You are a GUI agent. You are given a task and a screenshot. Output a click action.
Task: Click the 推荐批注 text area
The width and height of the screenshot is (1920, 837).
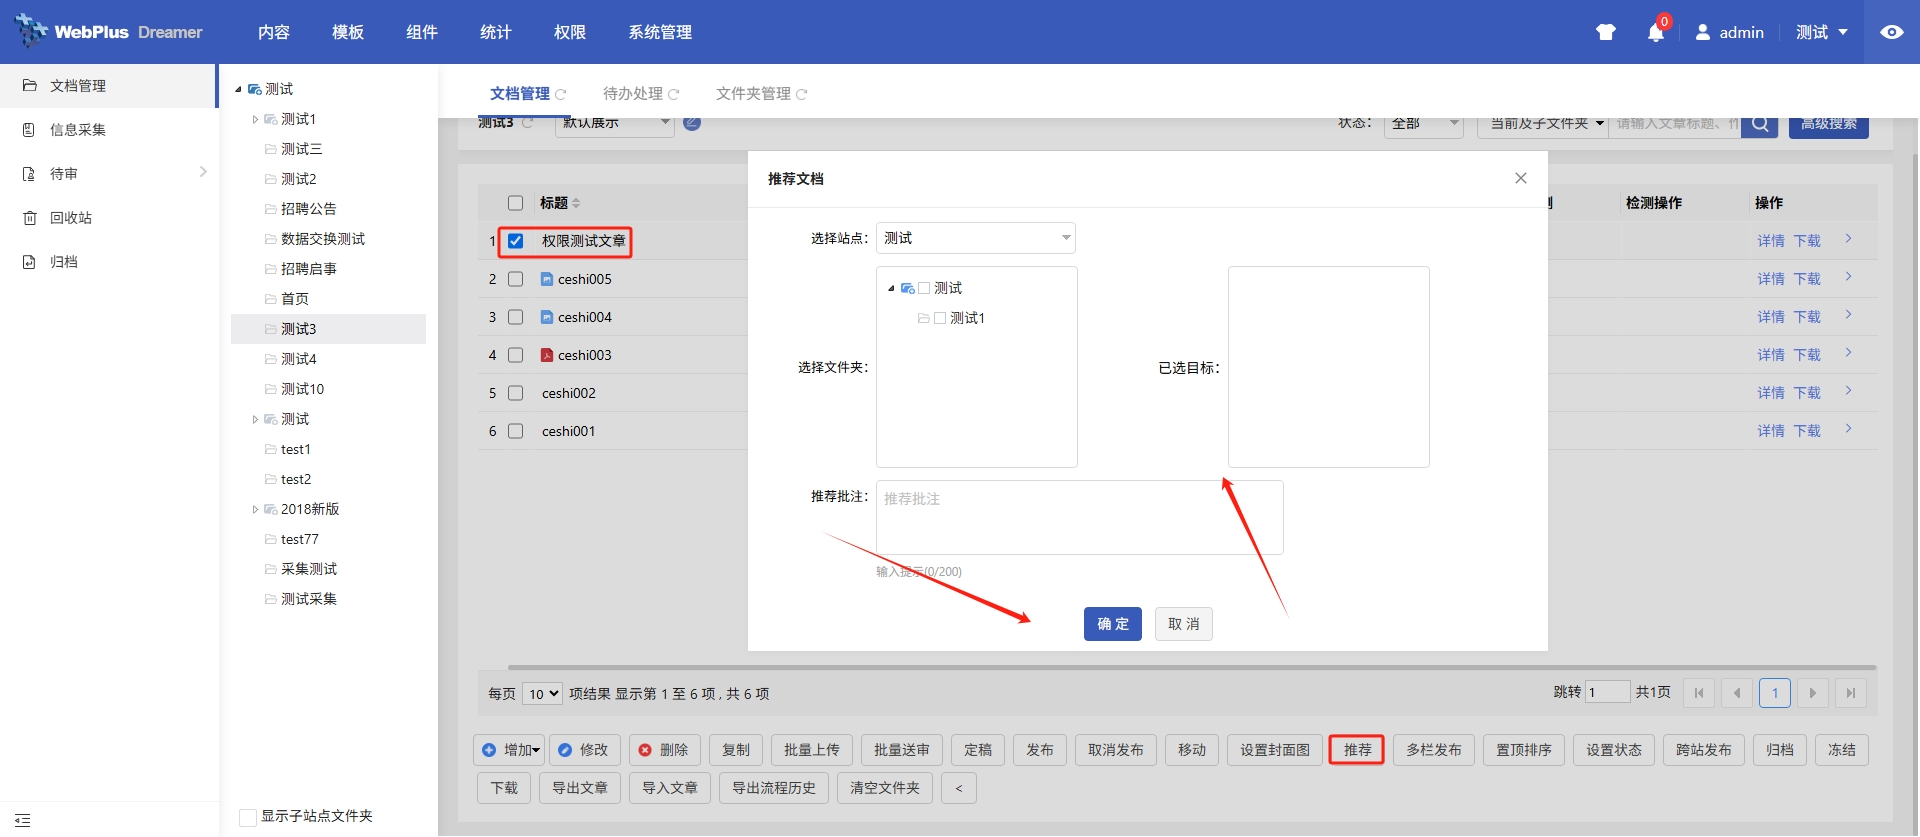tap(1079, 517)
